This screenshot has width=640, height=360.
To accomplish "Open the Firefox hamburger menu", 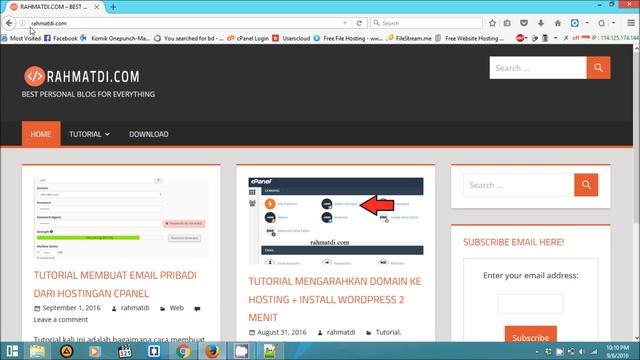I will (631, 23).
